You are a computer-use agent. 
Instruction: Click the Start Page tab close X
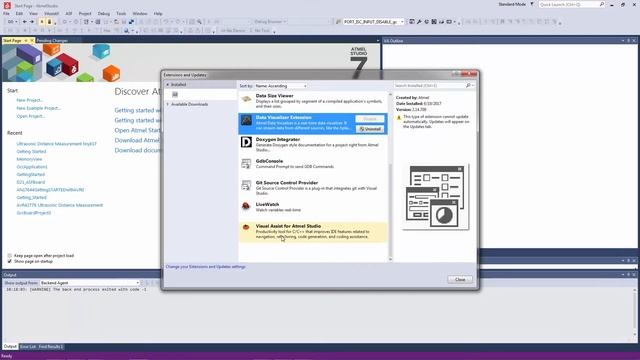[32, 41]
